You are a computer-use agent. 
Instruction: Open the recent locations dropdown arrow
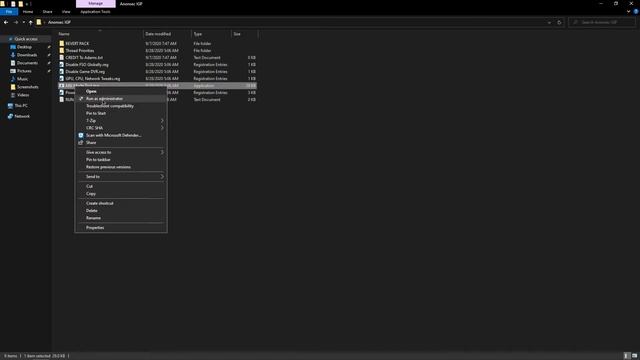tap(24, 22)
